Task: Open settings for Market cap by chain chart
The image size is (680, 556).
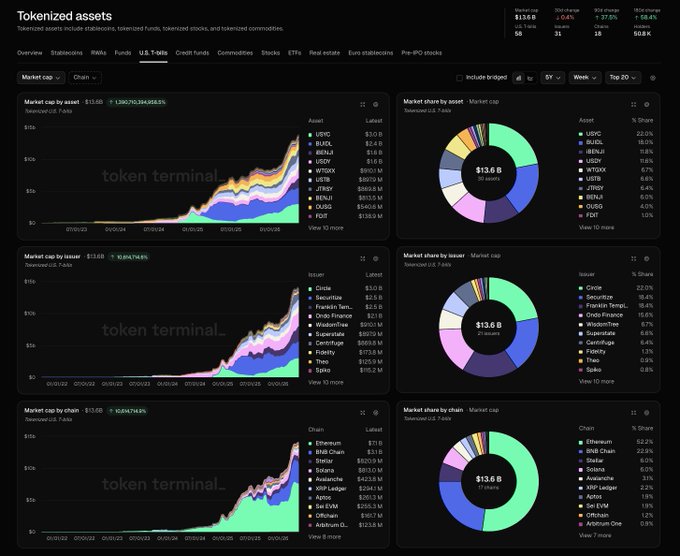Action: pos(376,413)
